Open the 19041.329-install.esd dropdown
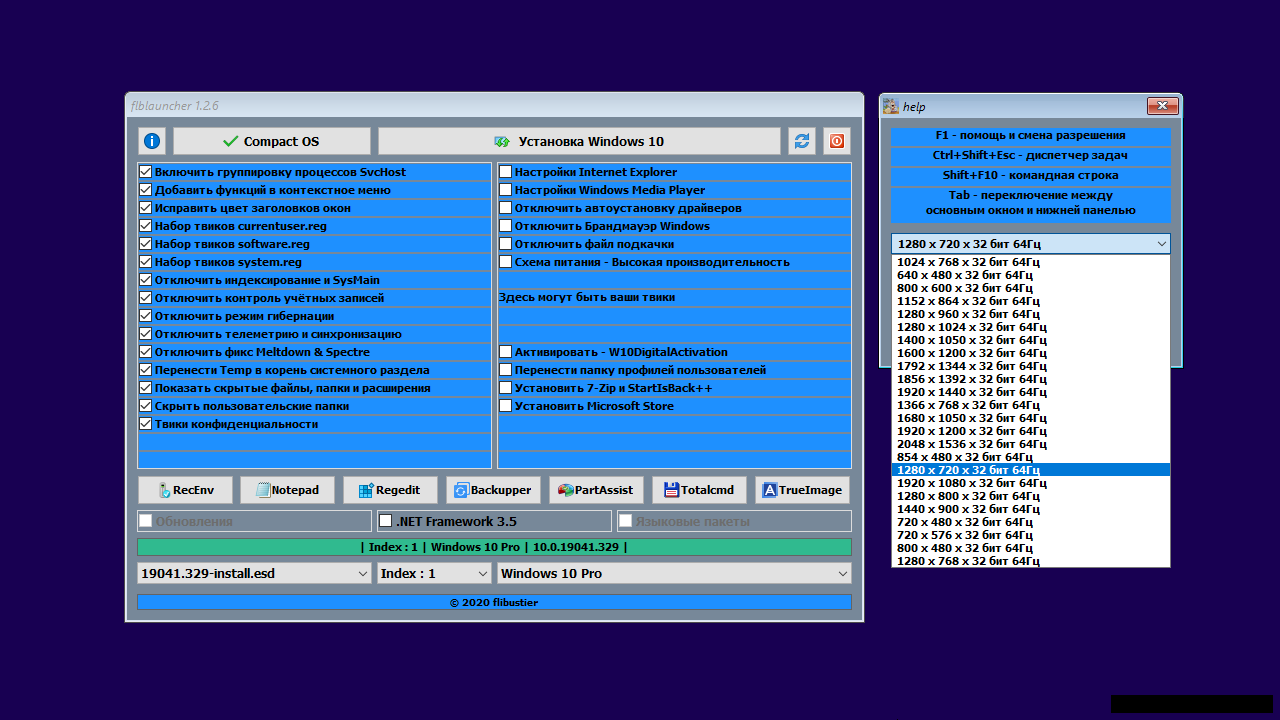 point(254,573)
